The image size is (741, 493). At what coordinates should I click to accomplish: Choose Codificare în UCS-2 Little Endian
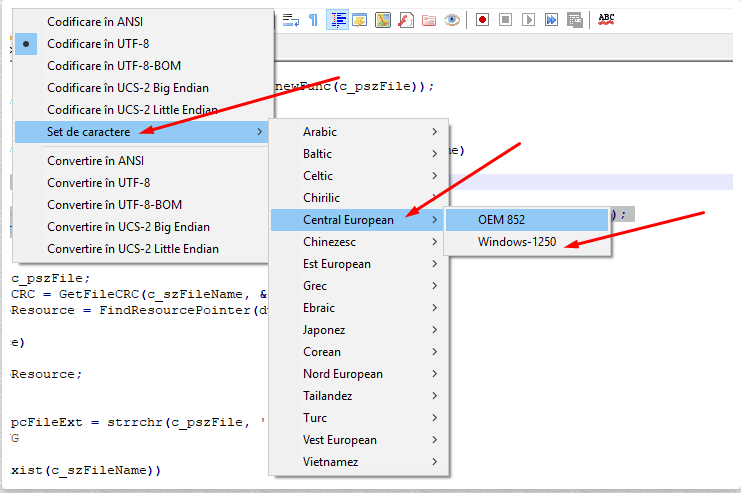click(x=144, y=110)
